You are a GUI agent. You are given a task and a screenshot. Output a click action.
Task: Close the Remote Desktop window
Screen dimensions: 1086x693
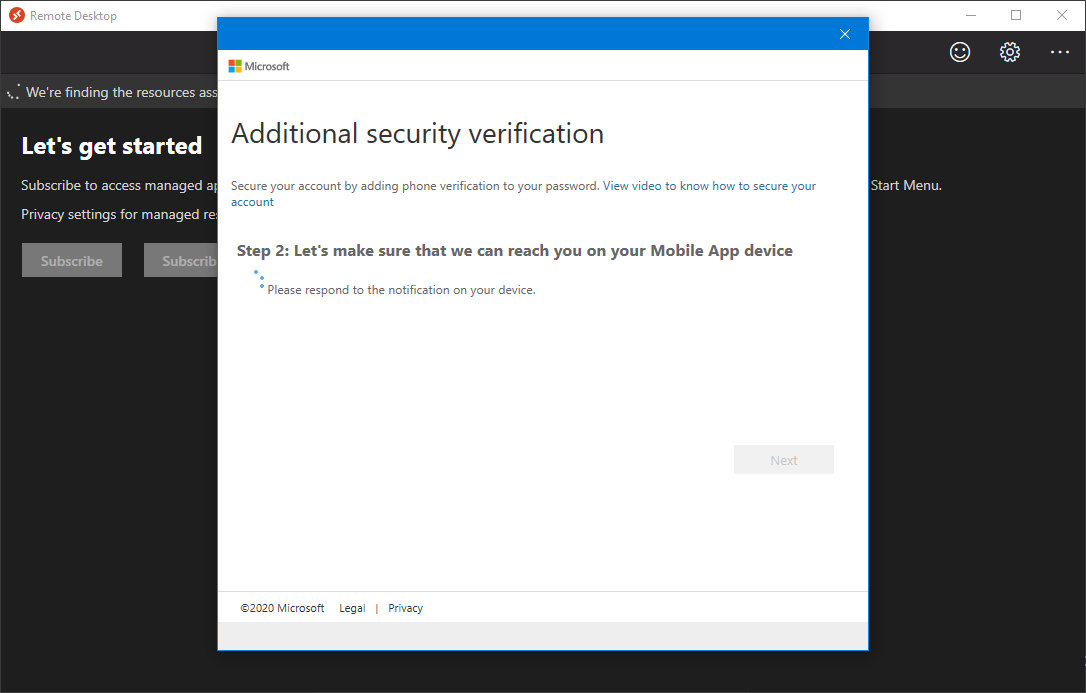[1062, 15]
